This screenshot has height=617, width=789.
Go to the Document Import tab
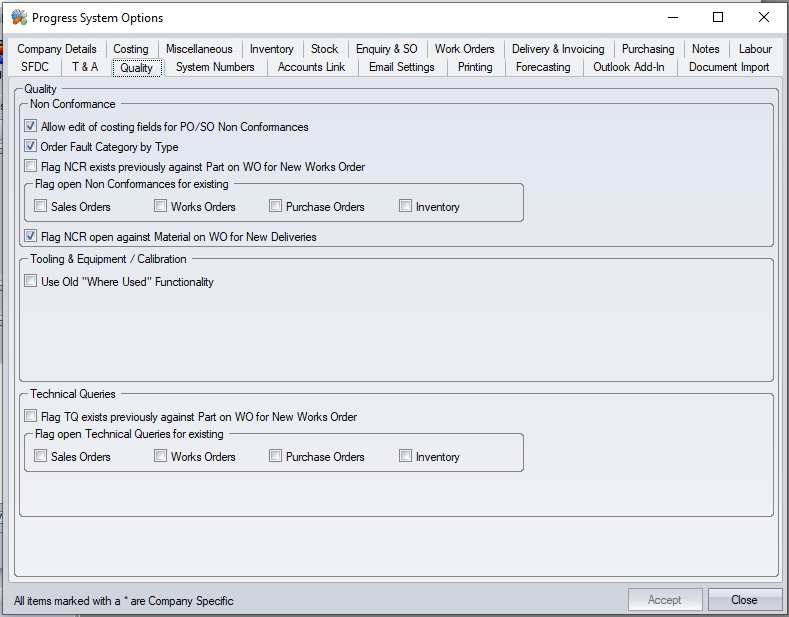click(x=728, y=67)
